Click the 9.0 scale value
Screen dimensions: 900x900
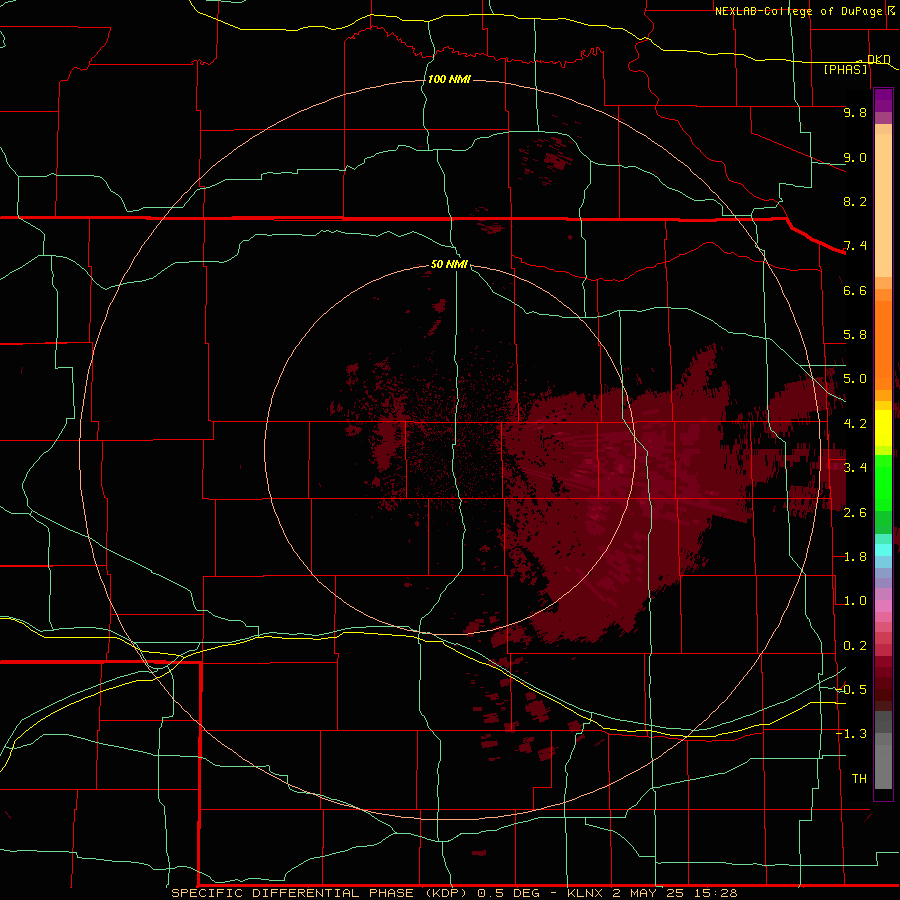coord(855,157)
